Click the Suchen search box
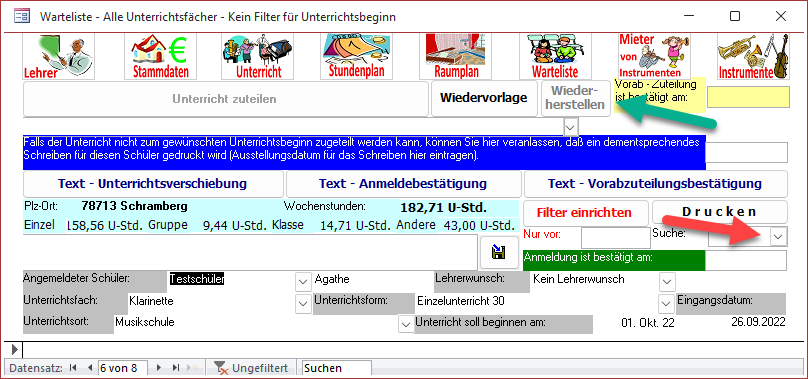 (x=336, y=368)
